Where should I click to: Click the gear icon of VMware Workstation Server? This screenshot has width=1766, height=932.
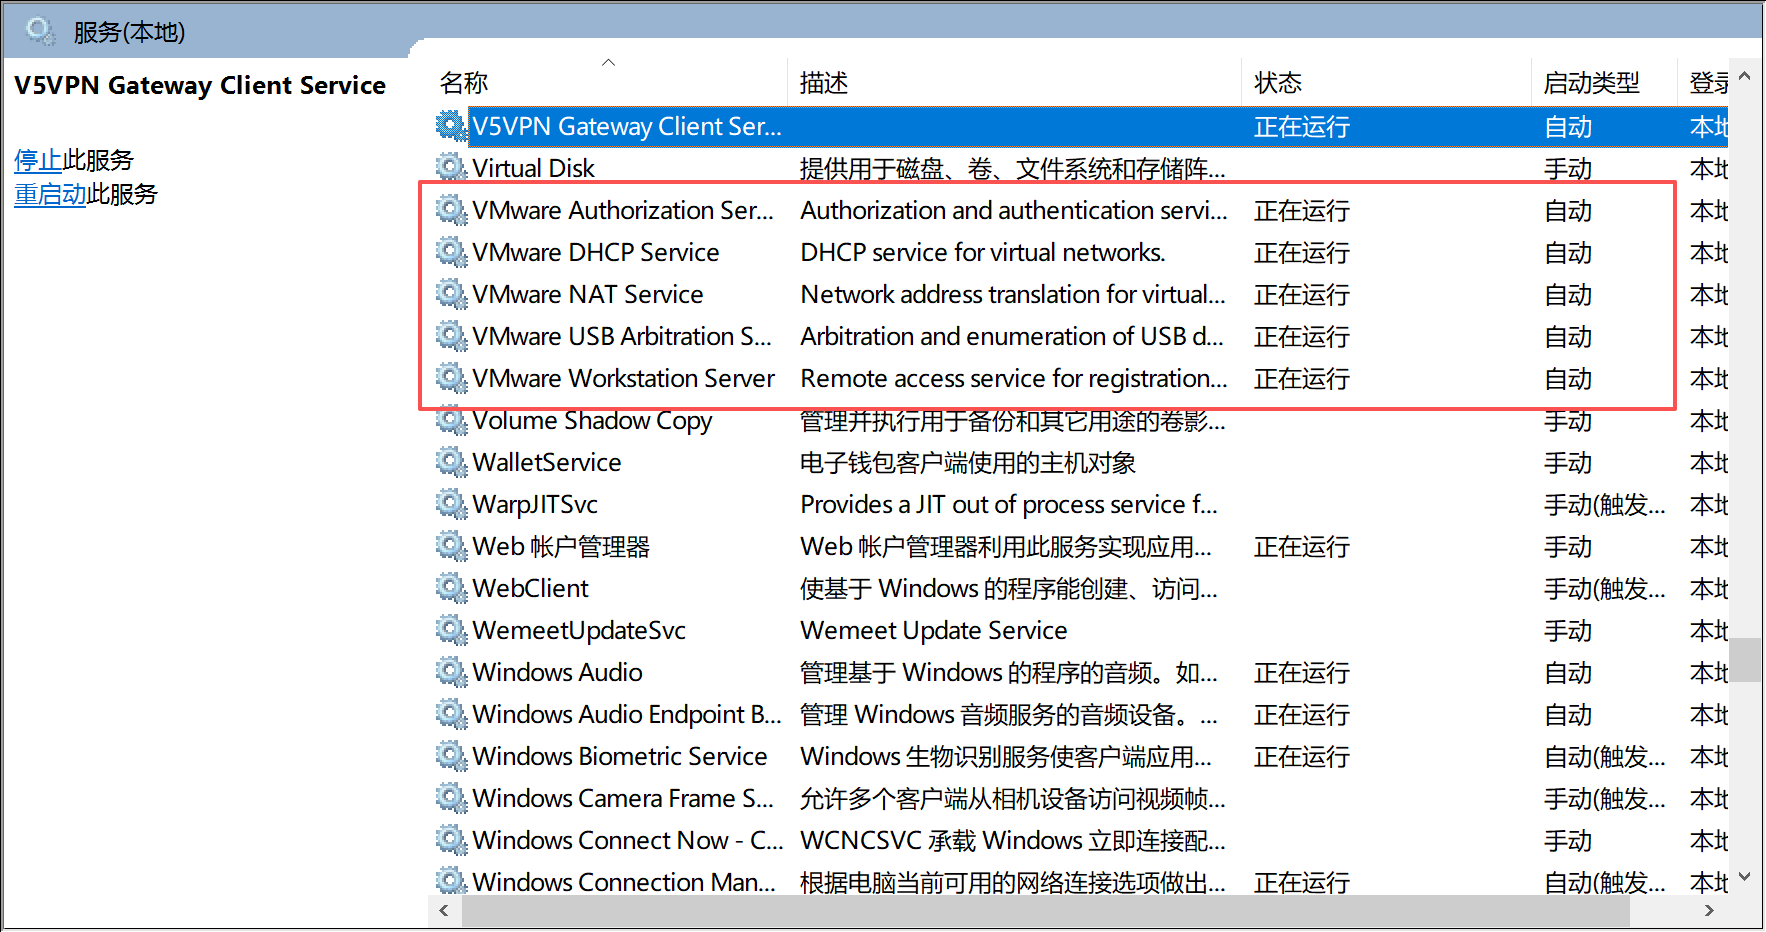coord(451,378)
